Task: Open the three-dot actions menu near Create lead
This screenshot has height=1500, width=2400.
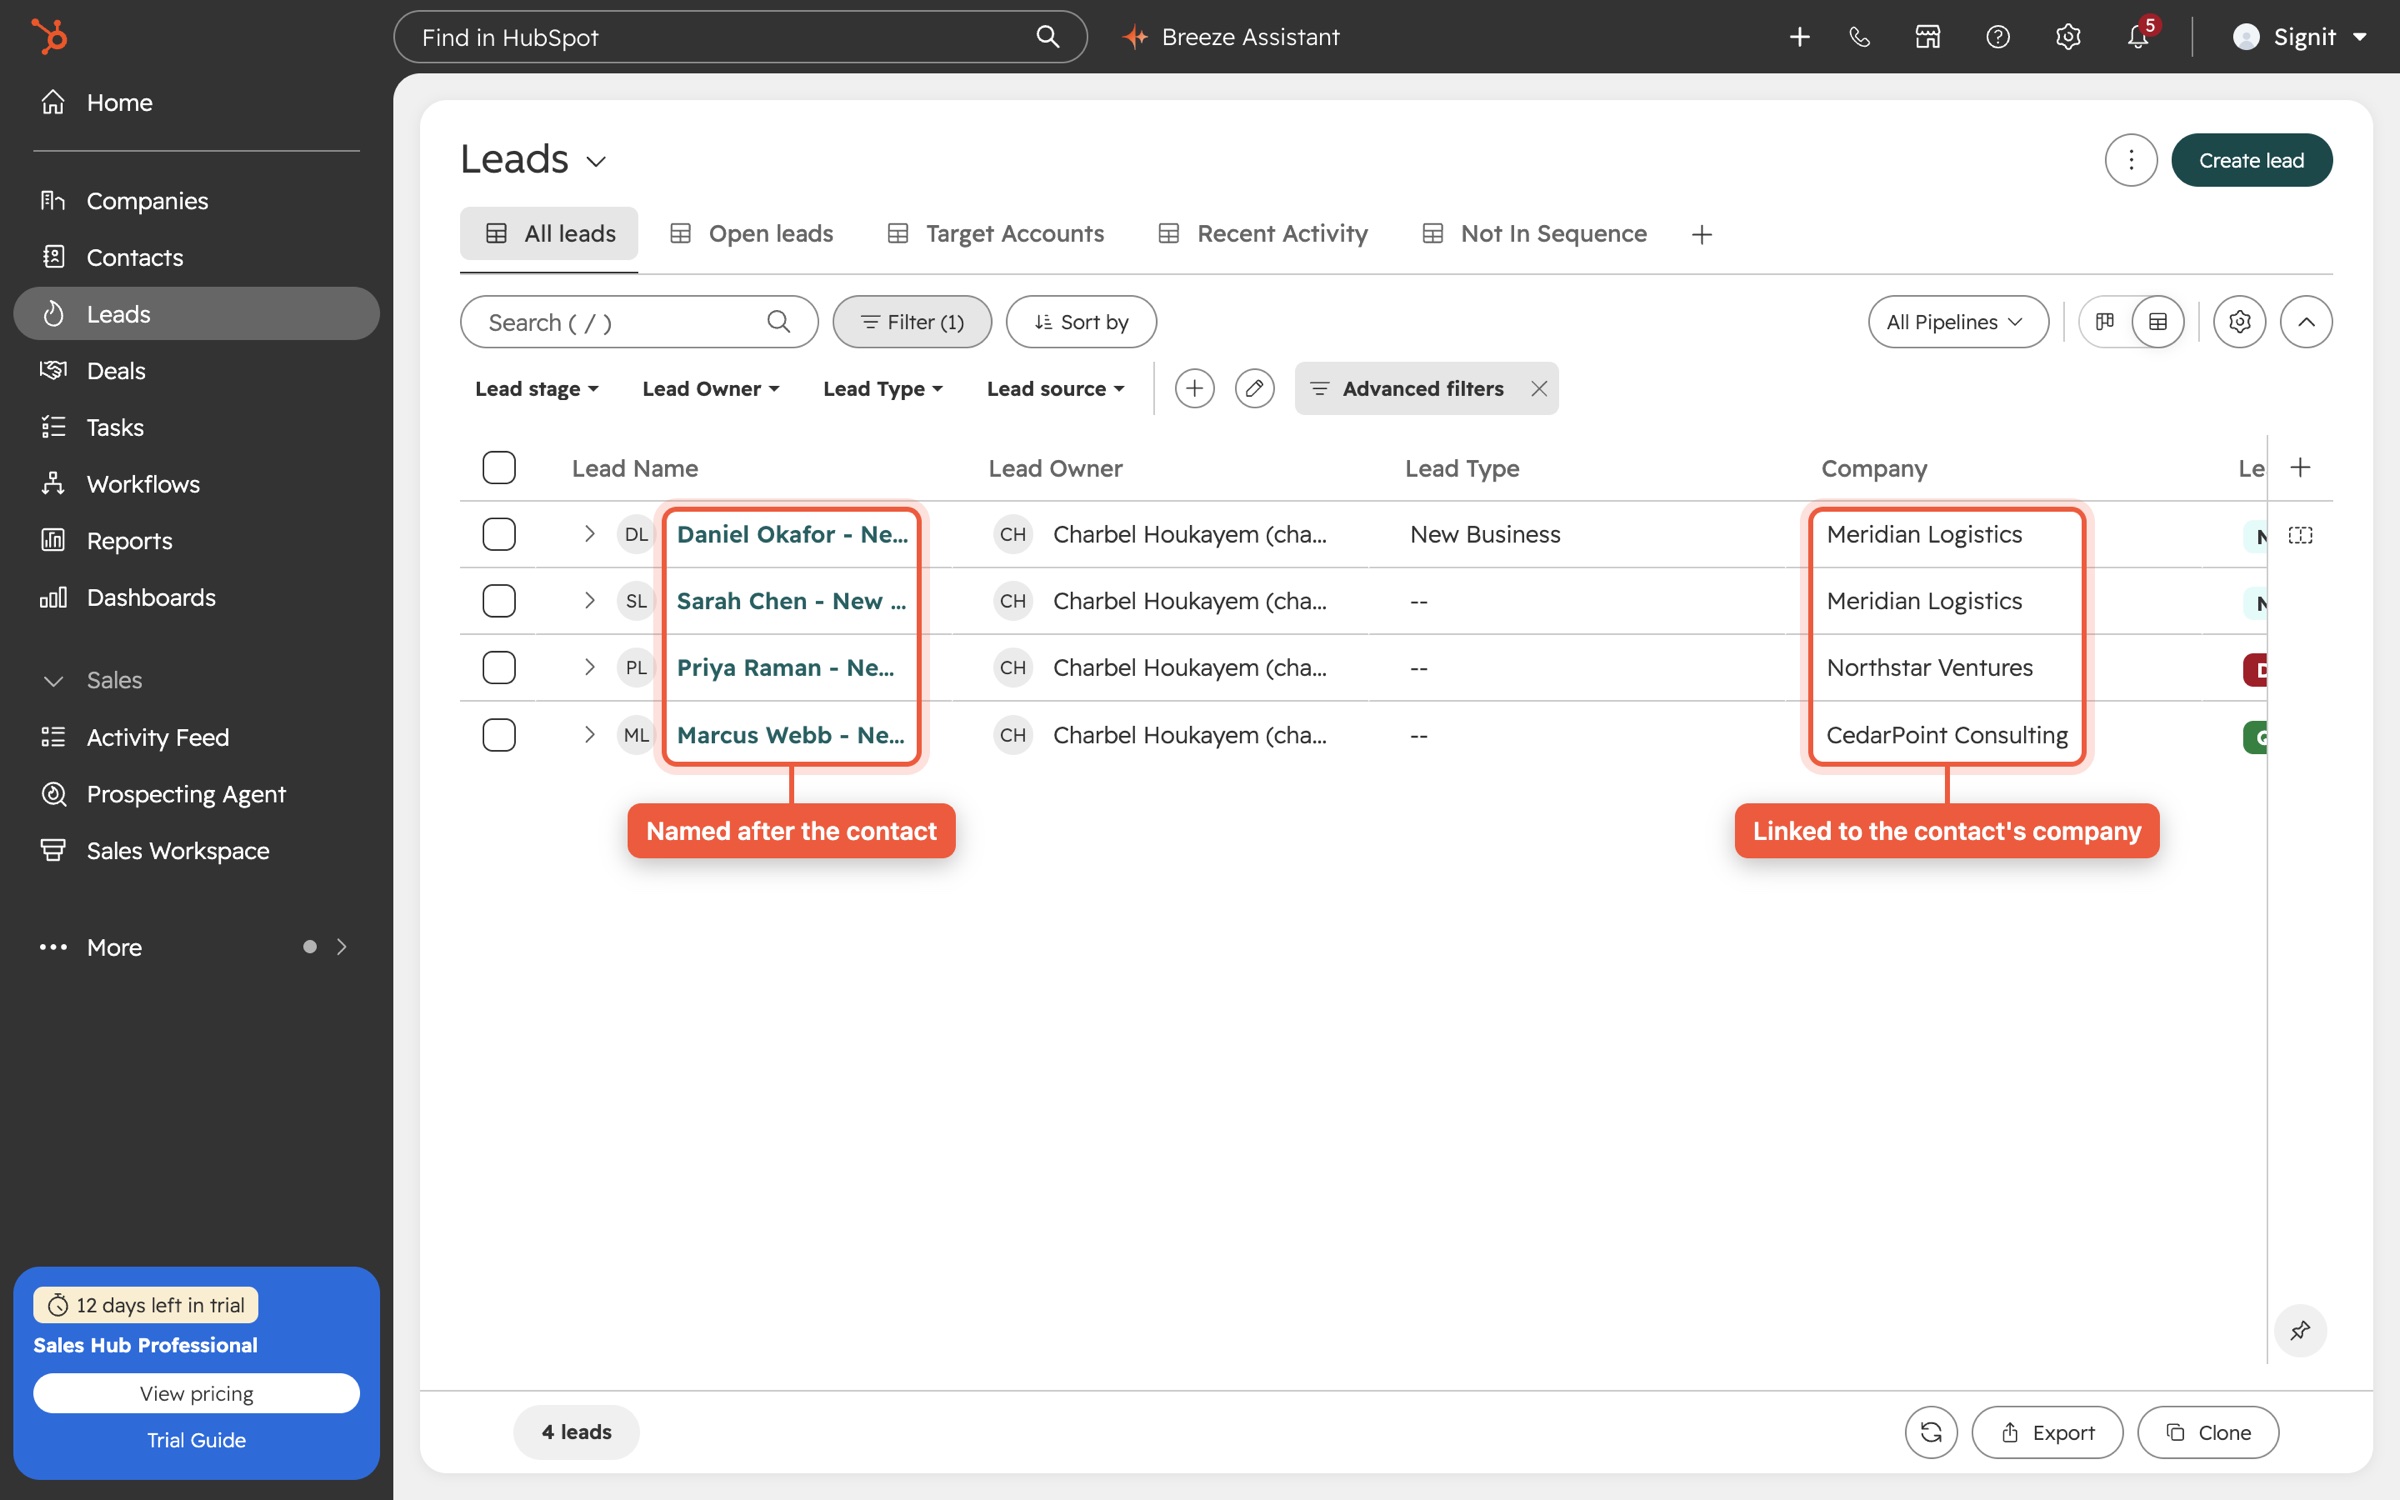Action: tap(2131, 160)
